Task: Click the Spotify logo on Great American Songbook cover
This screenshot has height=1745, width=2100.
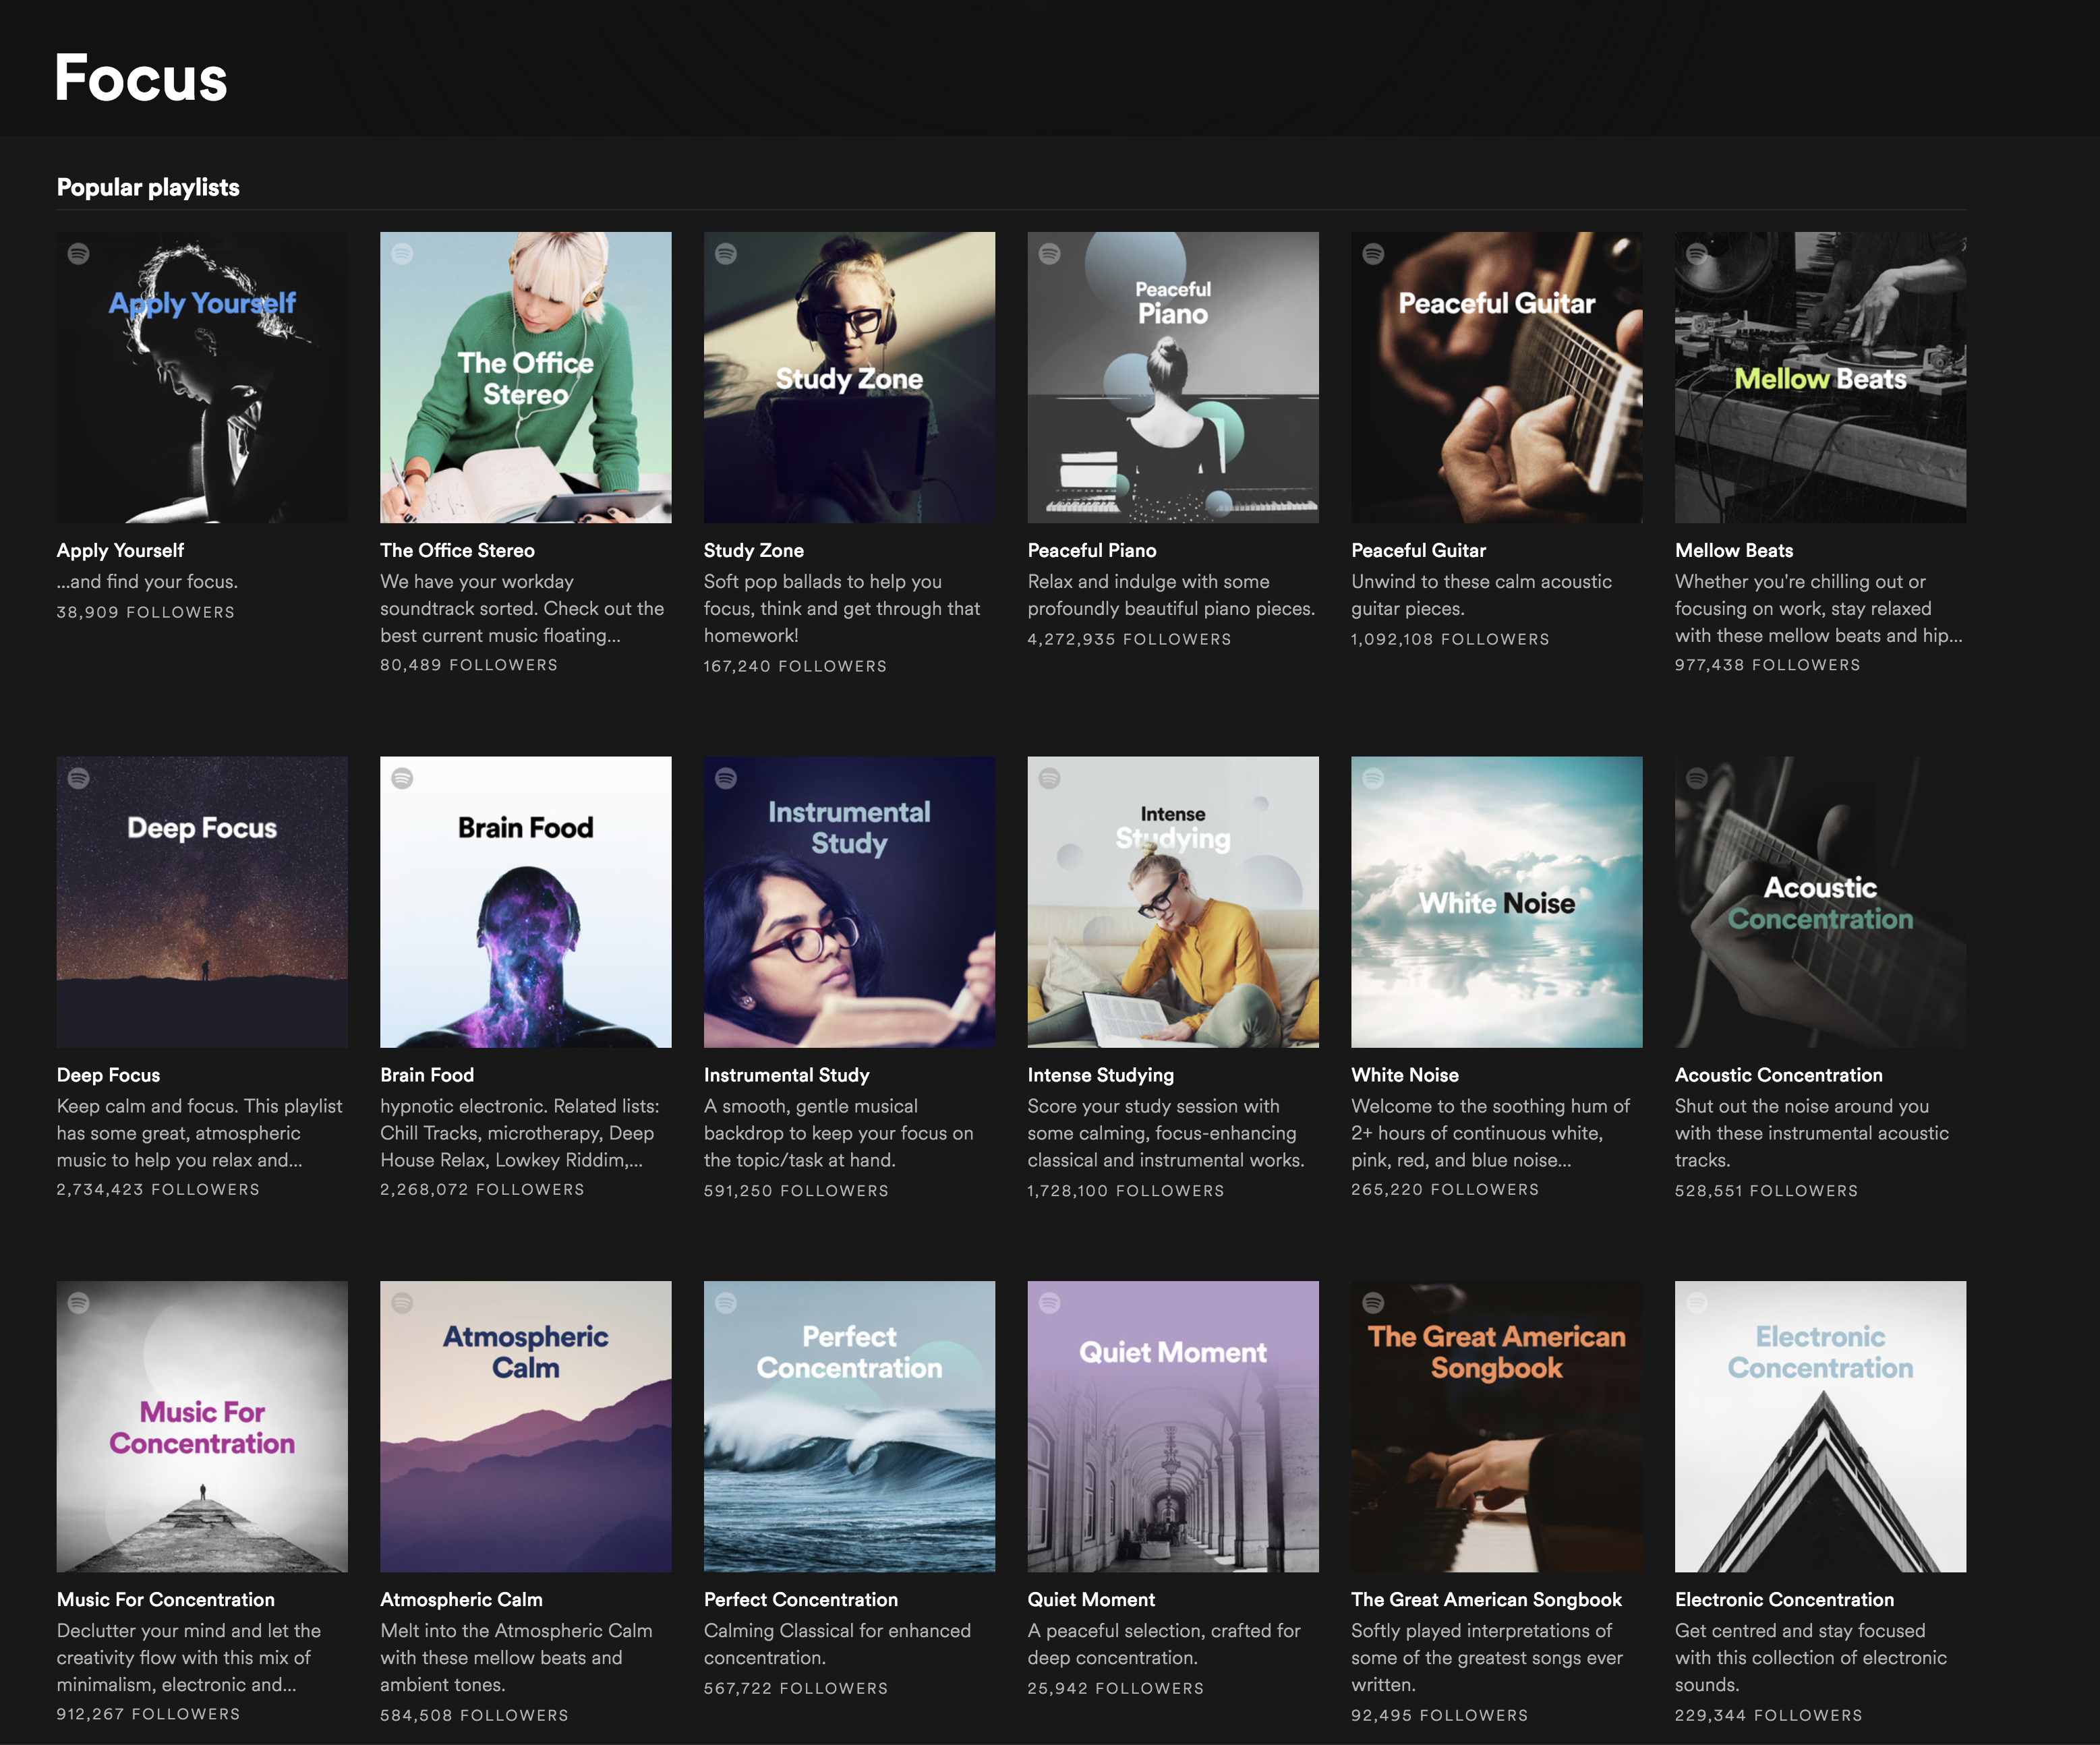Action: click(x=1373, y=1303)
